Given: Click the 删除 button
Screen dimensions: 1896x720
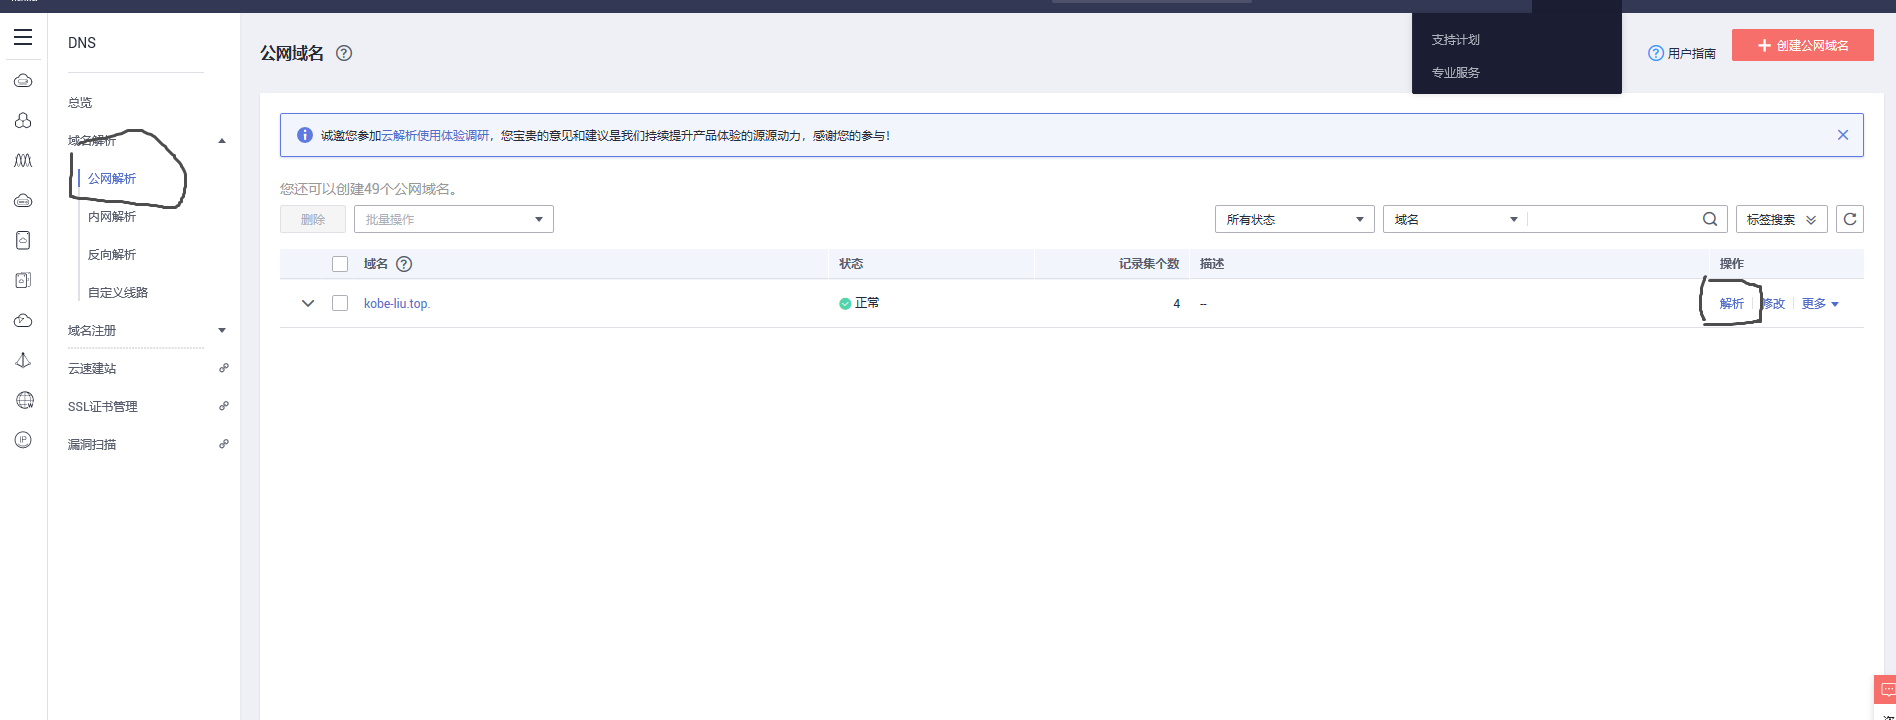Looking at the screenshot, I should click(x=313, y=219).
